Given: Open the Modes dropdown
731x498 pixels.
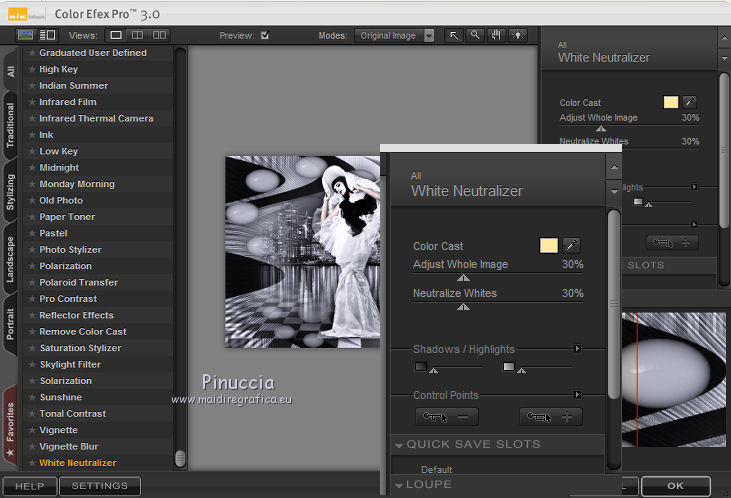Looking at the screenshot, I should pyautogui.click(x=395, y=35).
